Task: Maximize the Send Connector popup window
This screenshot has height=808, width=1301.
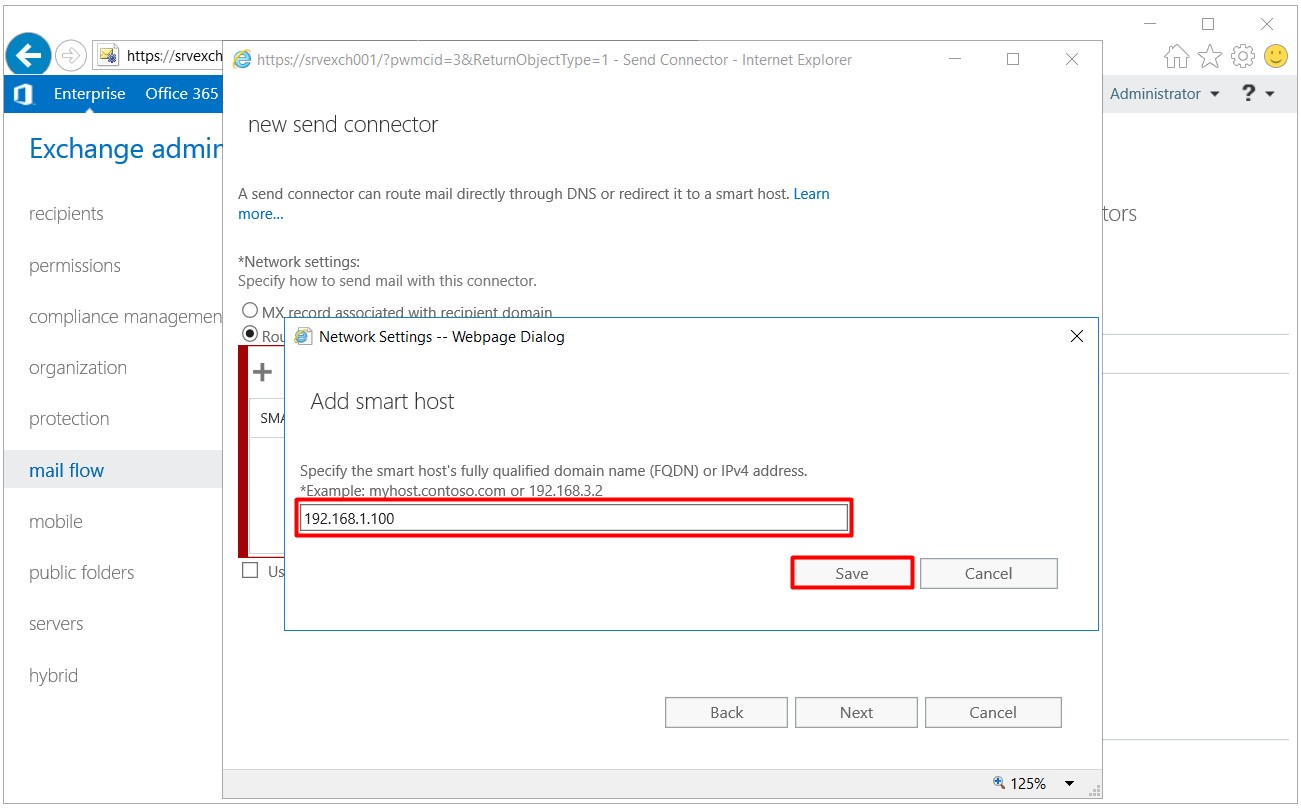Action: click(1013, 60)
